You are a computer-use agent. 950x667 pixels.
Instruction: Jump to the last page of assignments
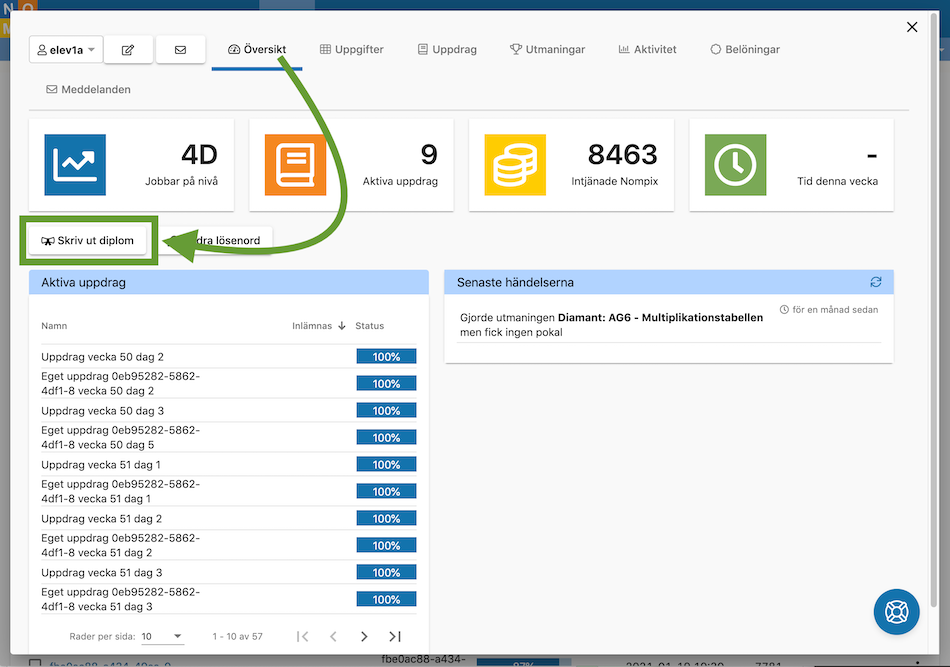[395, 636]
